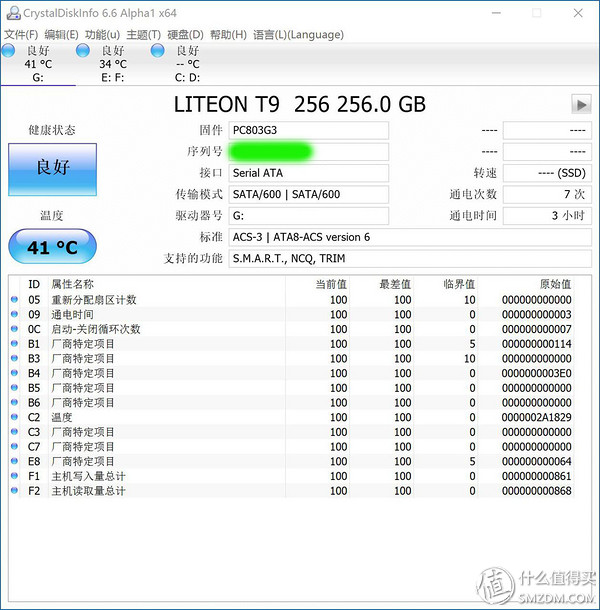This screenshot has width=600, height=610.
Task: Click the SATA/600 transfer mode field
Action: click(309, 195)
